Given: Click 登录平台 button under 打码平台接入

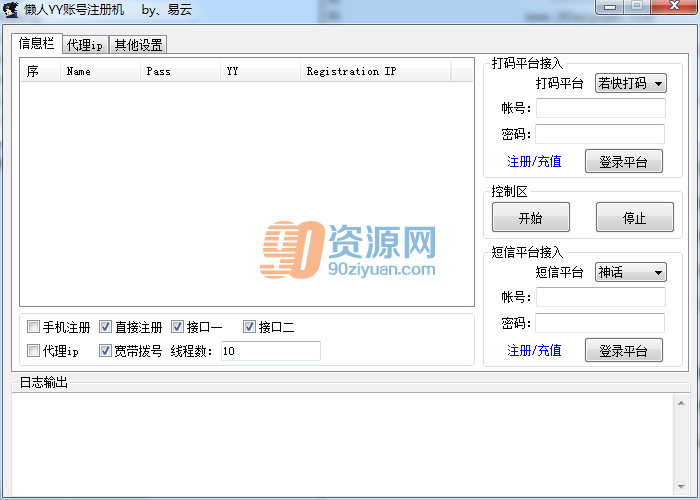Looking at the screenshot, I should click(x=624, y=162).
